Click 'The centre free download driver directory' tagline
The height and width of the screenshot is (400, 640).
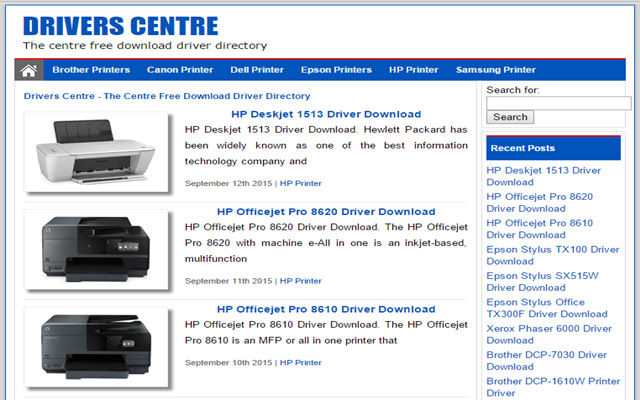(x=145, y=45)
